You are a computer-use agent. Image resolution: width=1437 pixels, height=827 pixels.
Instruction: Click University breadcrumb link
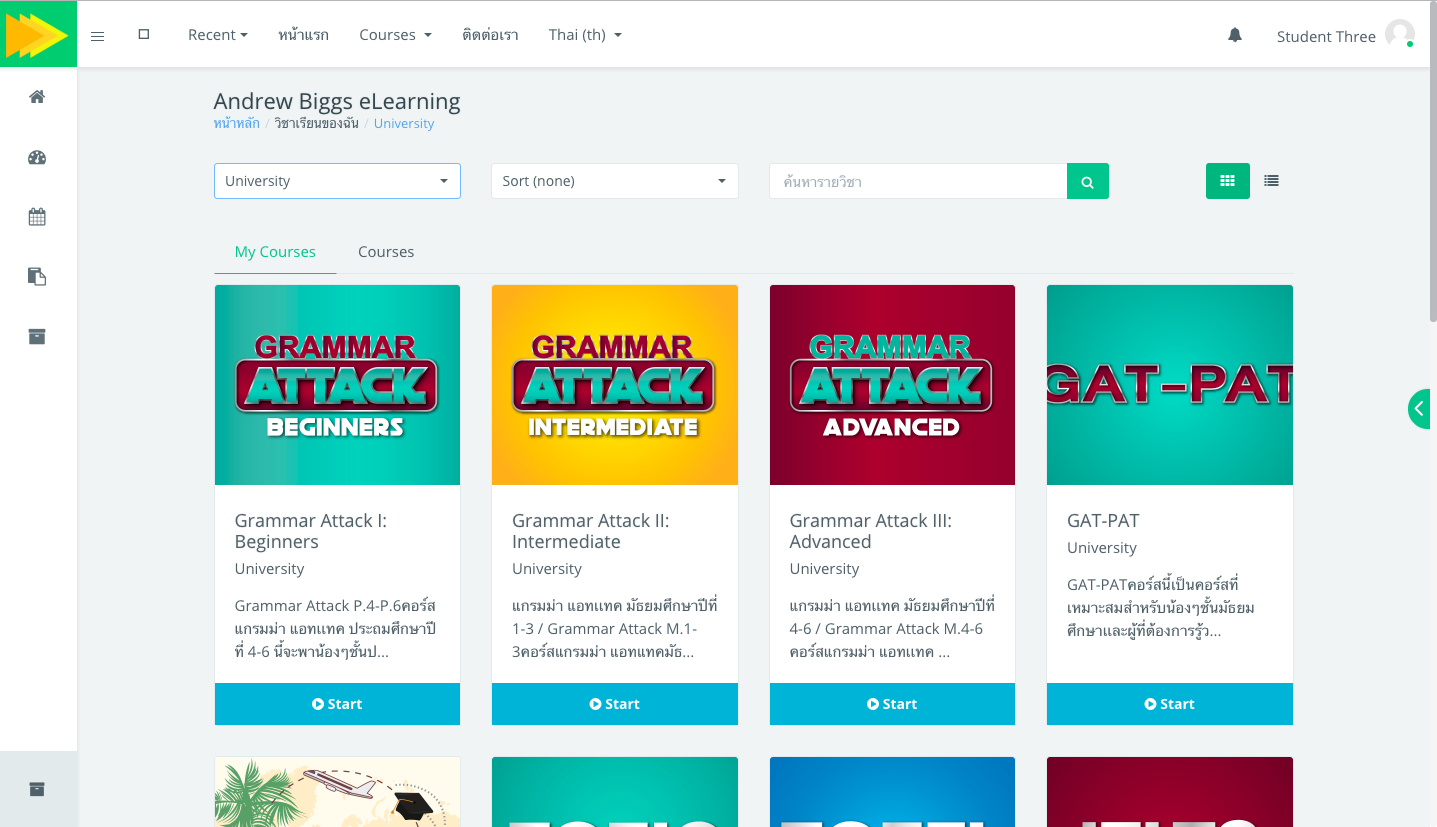coord(404,124)
